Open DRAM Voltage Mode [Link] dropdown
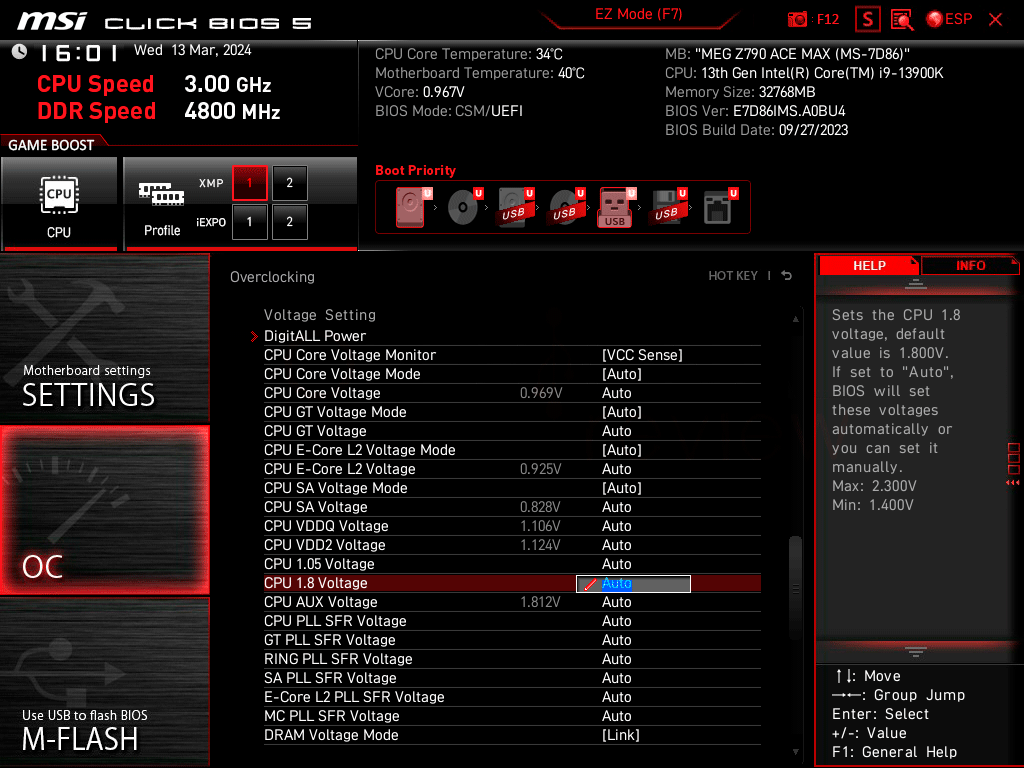The width and height of the screenshot is (1024, 768). (620, 735)
